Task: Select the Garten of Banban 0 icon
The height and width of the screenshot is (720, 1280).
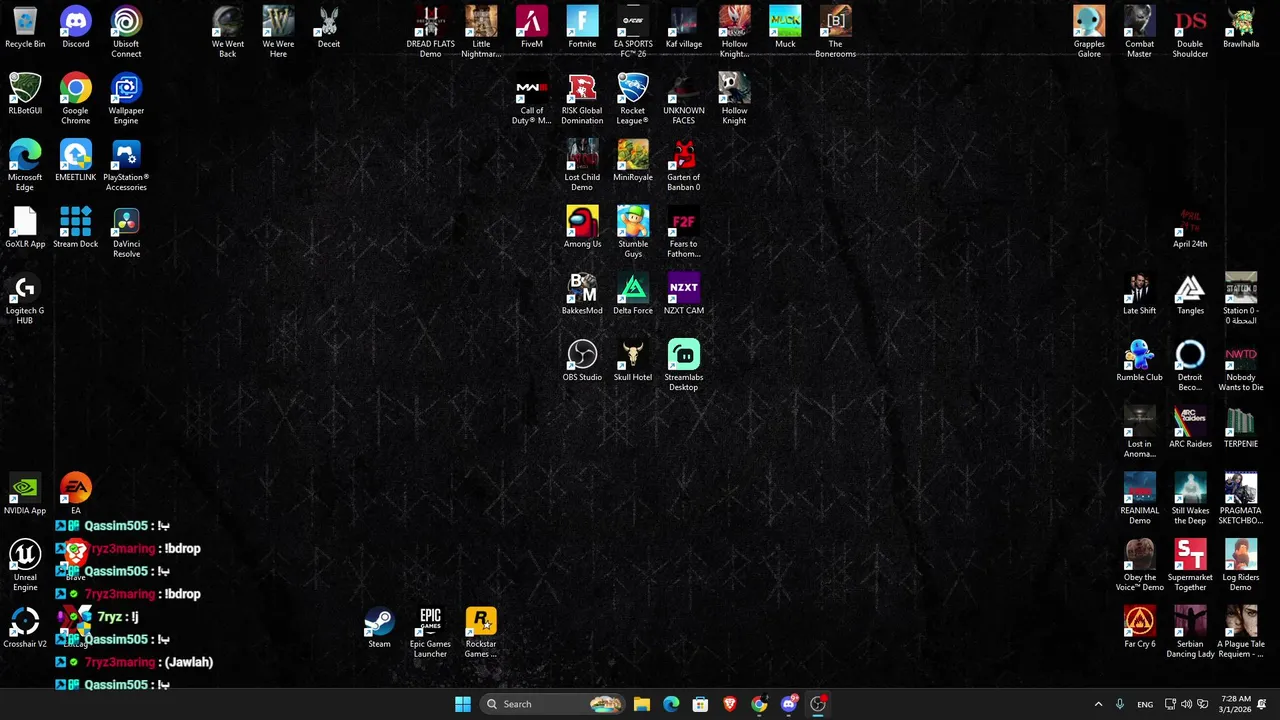Action: 684,165
